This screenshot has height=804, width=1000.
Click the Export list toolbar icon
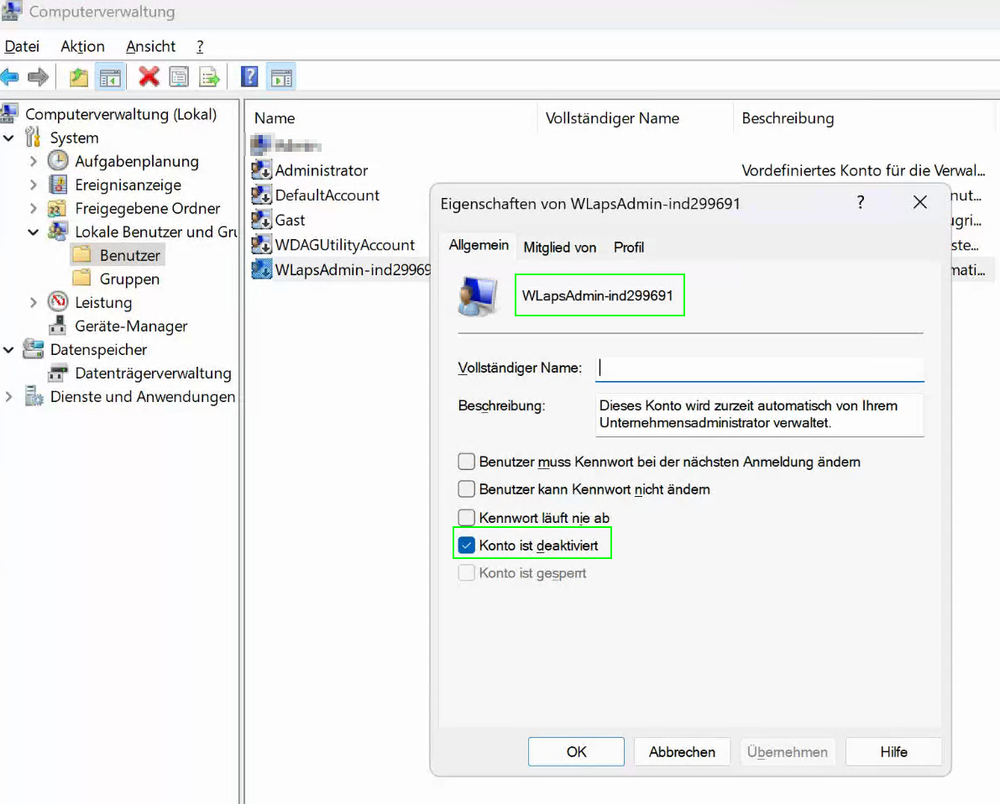tap(209, 76)
